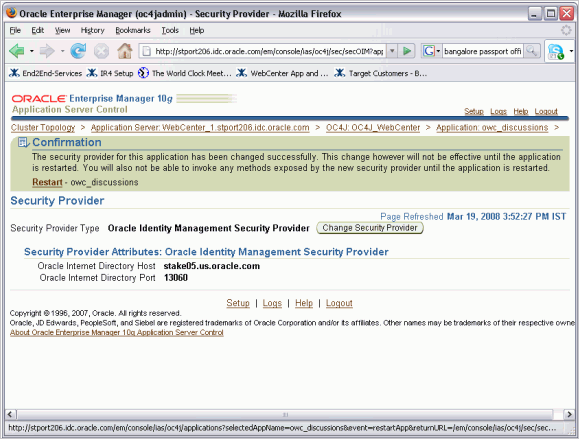Open the View menu
This screenshot has height=439, width=579.
tap(62, 30)
